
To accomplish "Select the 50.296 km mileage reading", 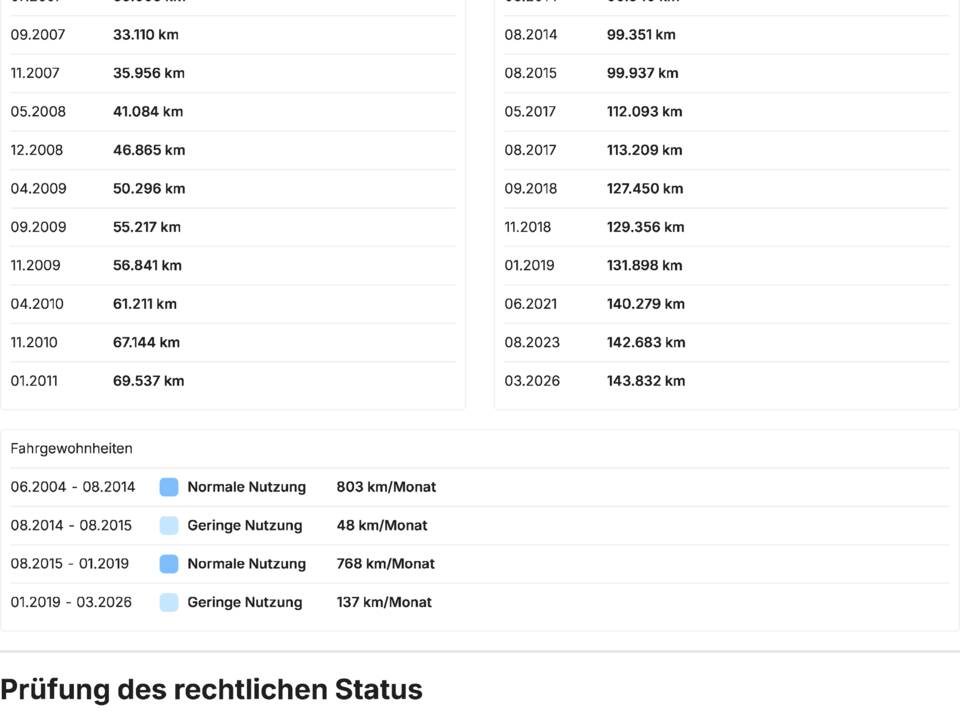I will 149,189.
